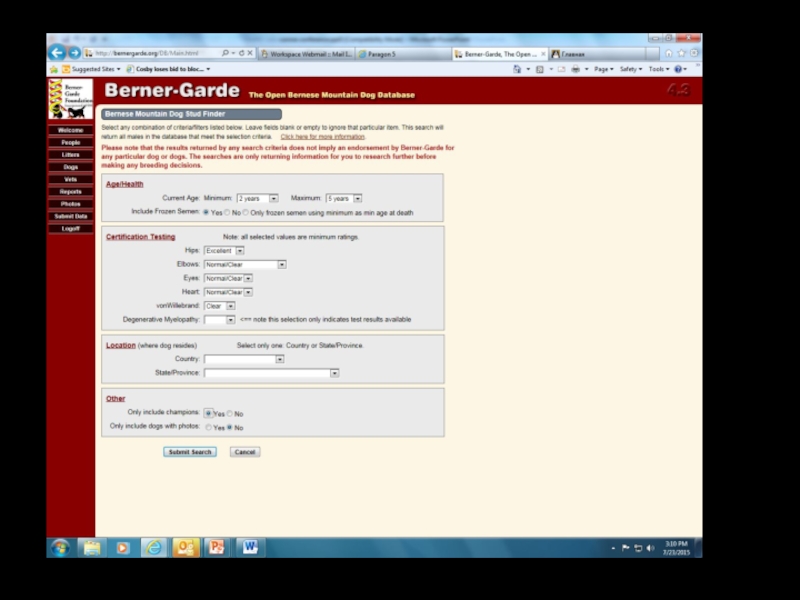Open Word from the taskbar
This screenshot has height=600, width=800.
(x=249, y=548)
